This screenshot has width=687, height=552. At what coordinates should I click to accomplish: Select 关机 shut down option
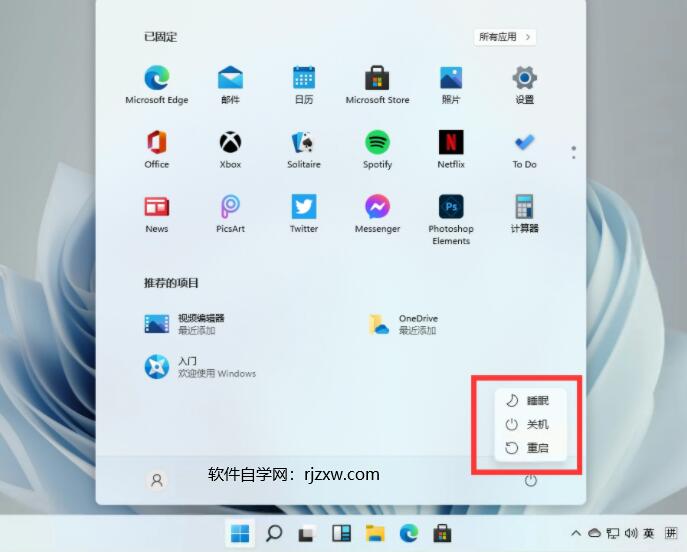point(530,424)
